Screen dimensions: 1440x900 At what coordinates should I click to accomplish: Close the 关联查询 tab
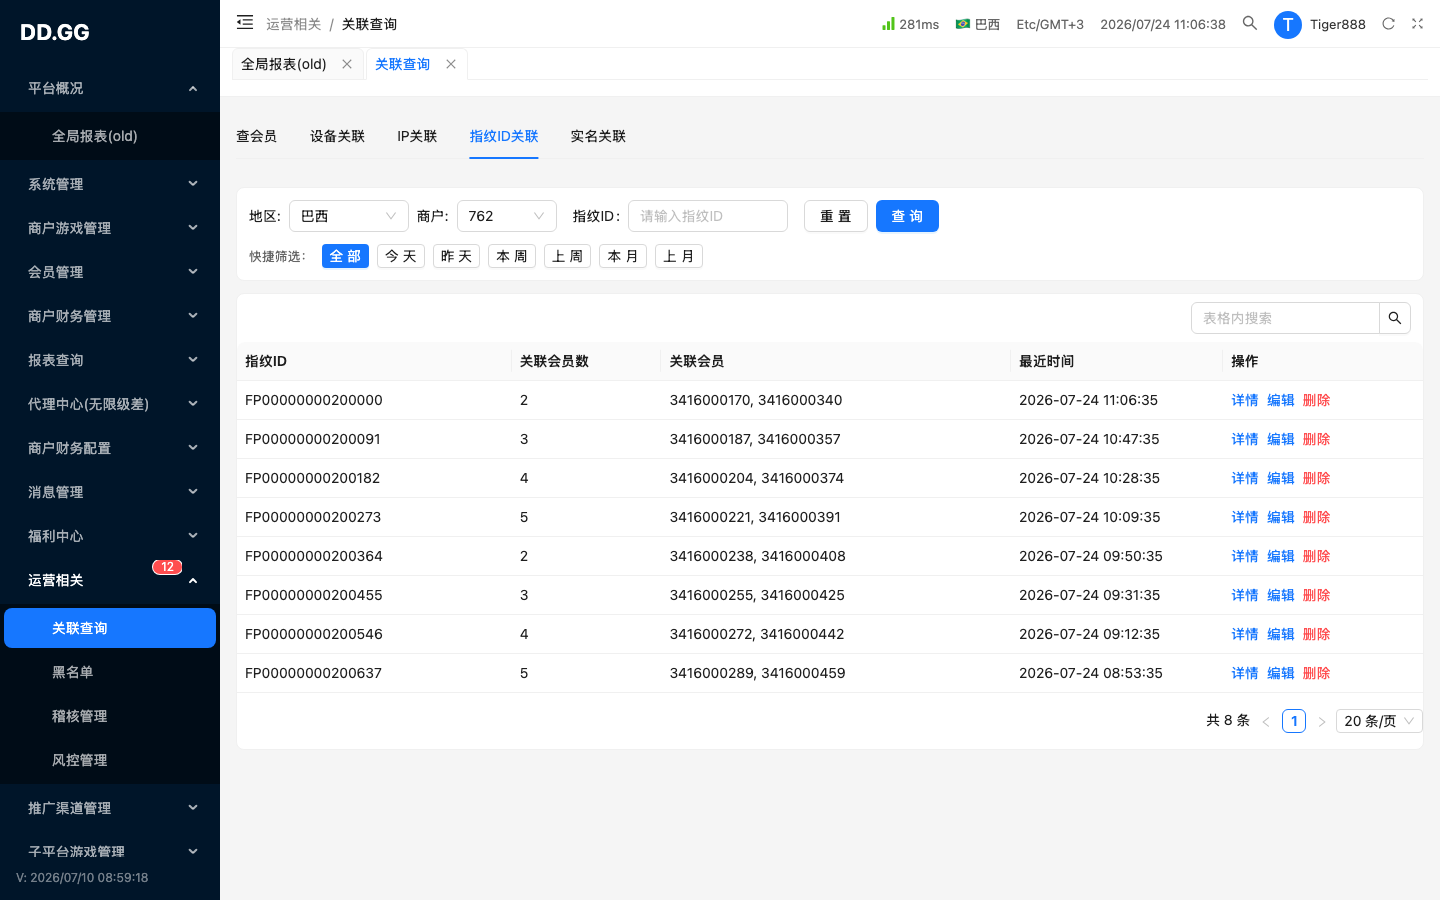click(x=451, y=64)
